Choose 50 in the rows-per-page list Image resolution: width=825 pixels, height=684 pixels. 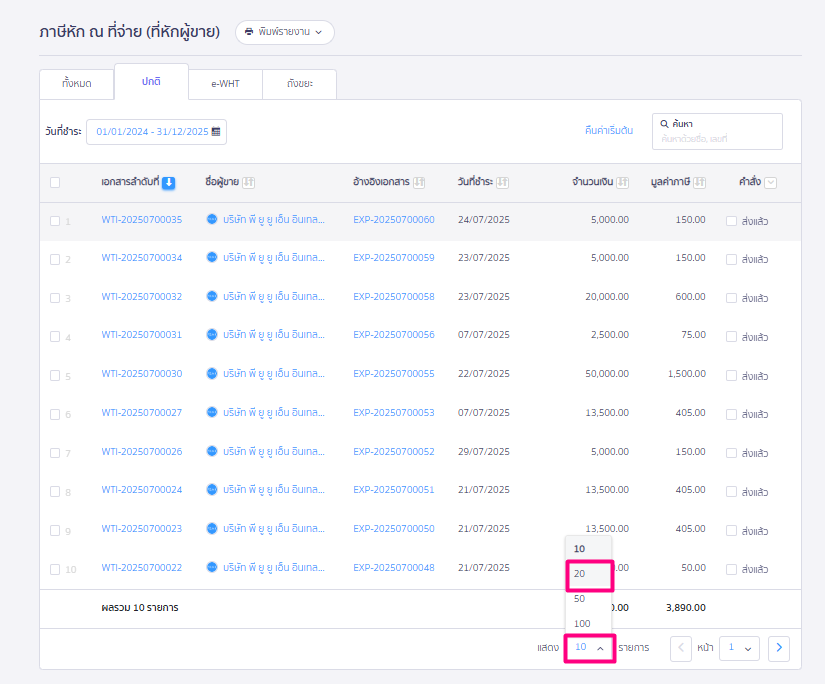[588, 599]
